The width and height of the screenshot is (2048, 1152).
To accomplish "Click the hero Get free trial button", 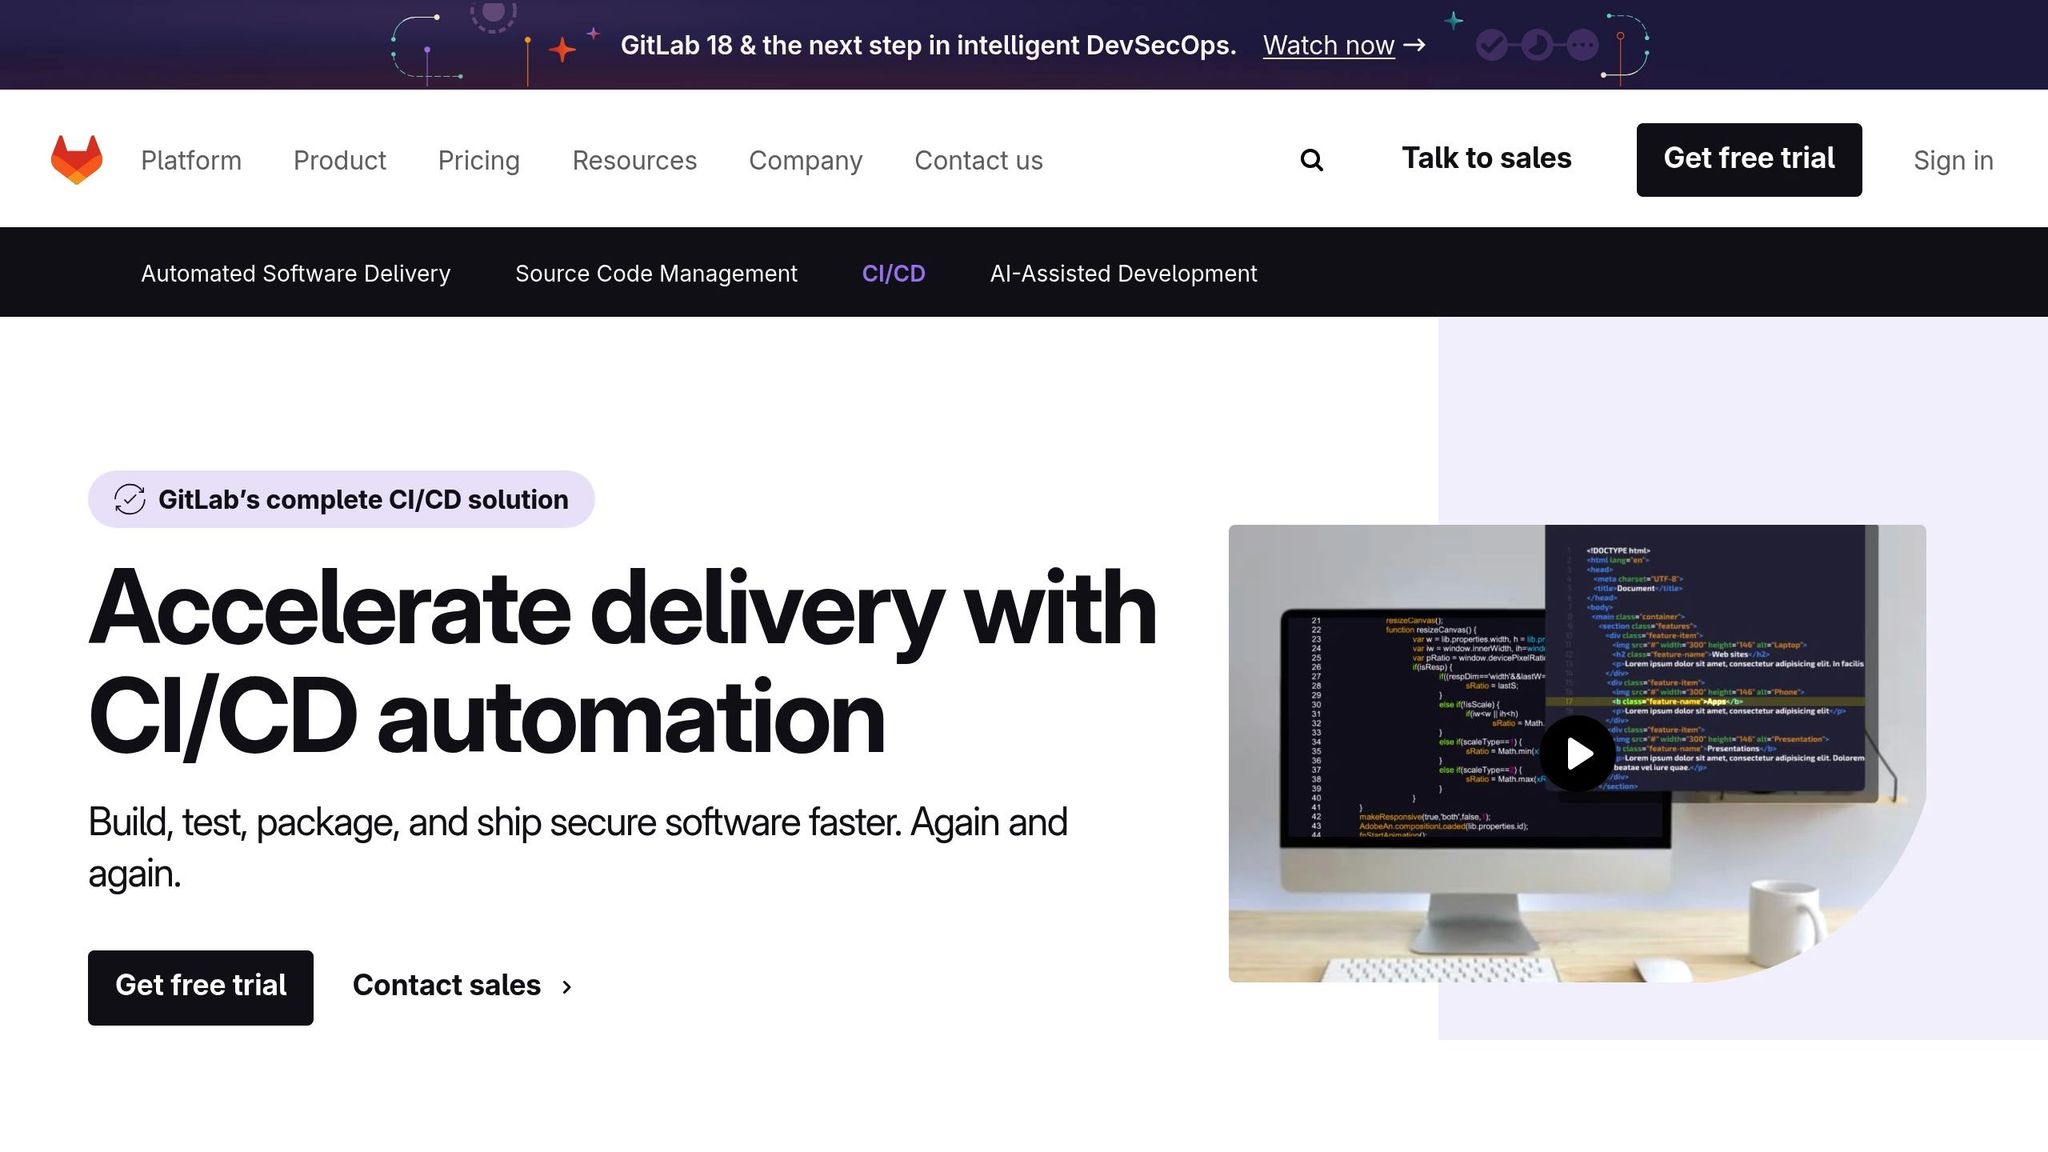I will (201, 987).
